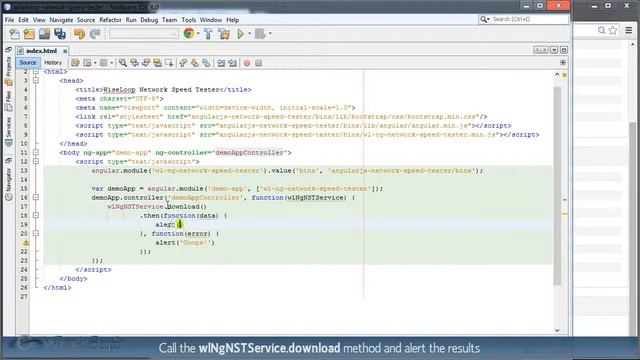Image resolution: width=640 pixels, height=360 pixels.
Task: Click the Undo arrow icon
Action: pos(80,34)
